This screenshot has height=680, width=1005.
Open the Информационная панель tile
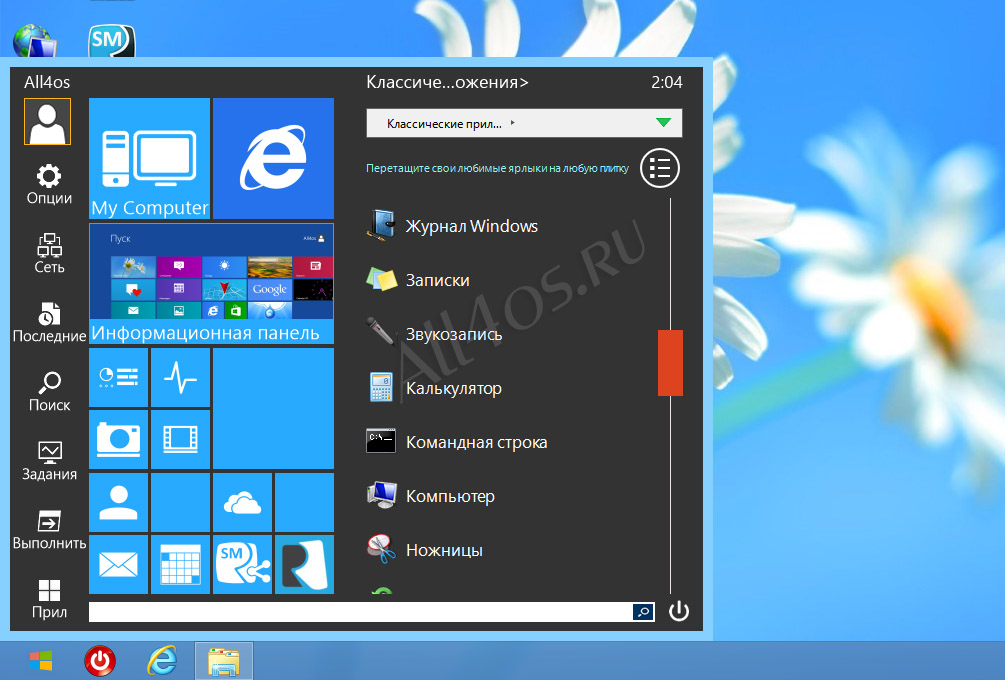212,283
